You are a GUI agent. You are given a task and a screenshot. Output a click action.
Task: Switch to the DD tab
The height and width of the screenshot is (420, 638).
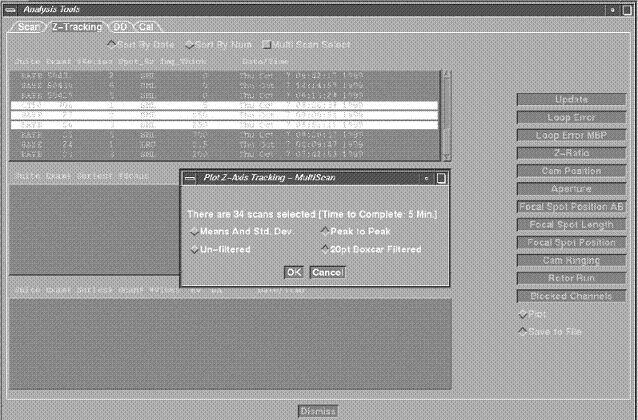pos(119,26)
